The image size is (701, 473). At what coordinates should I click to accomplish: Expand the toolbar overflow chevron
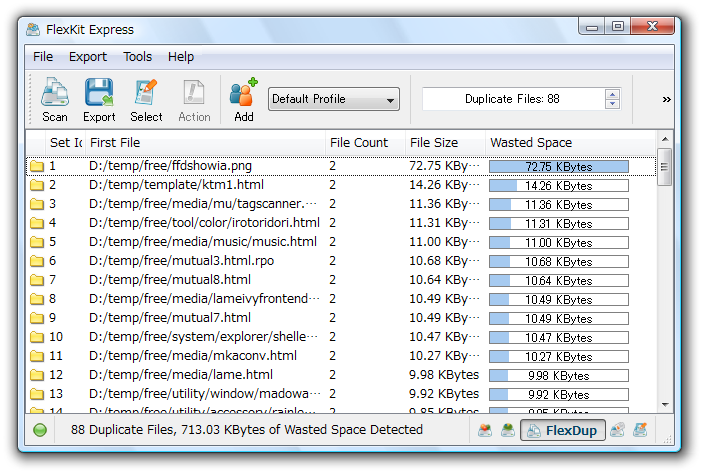click(666, 99)
